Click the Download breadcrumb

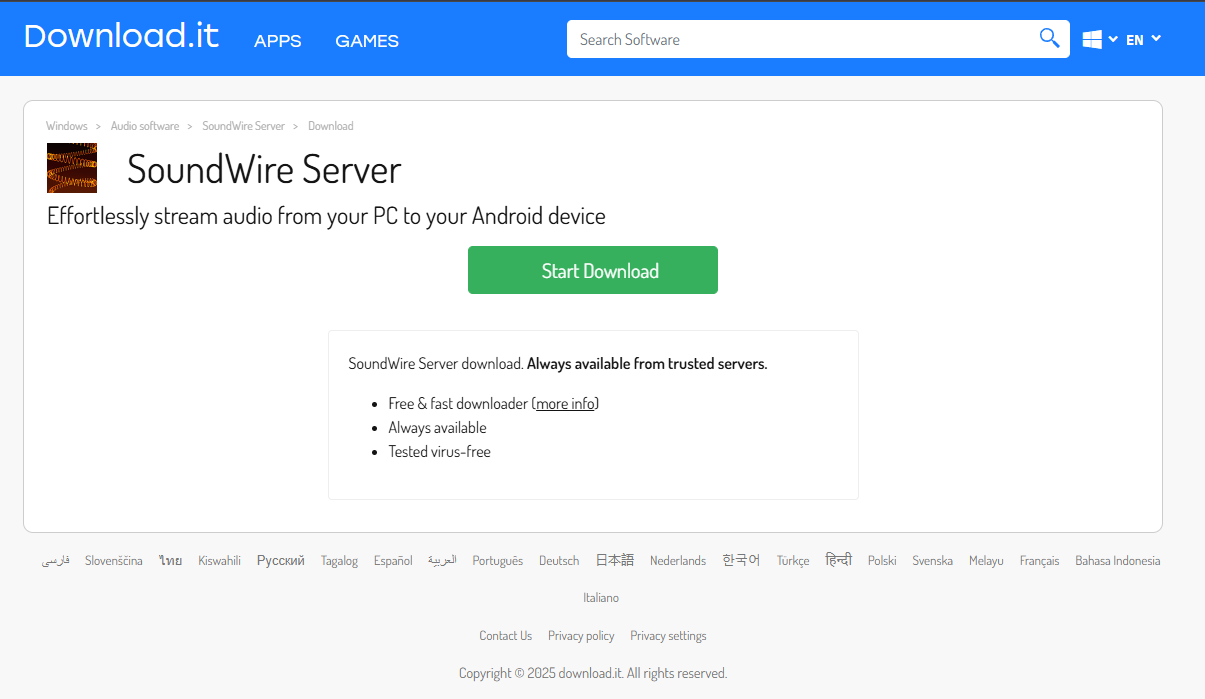tap(331, 126)
